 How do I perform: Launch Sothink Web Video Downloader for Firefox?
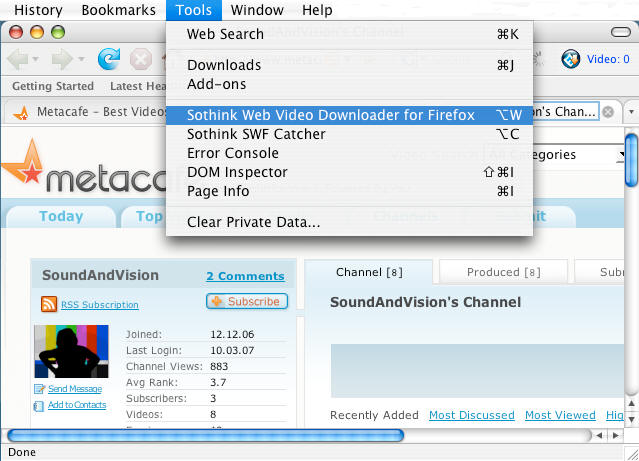tap(349, 115)
